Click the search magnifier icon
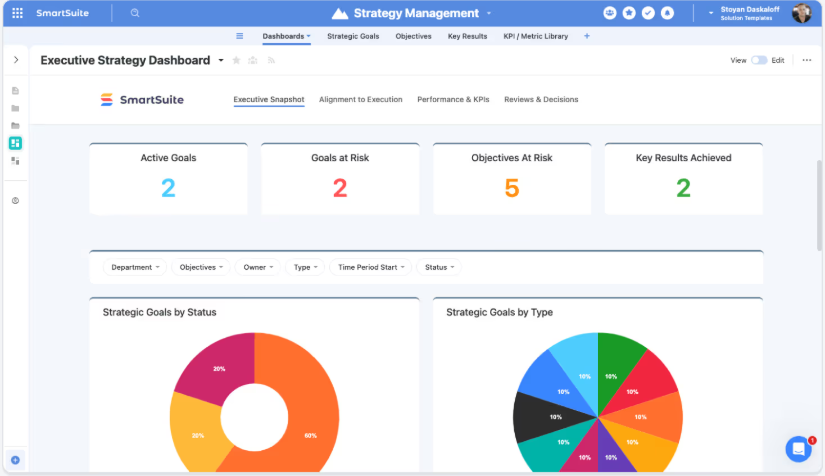Screen dimensions: 825x476 (x=135, y=13)
